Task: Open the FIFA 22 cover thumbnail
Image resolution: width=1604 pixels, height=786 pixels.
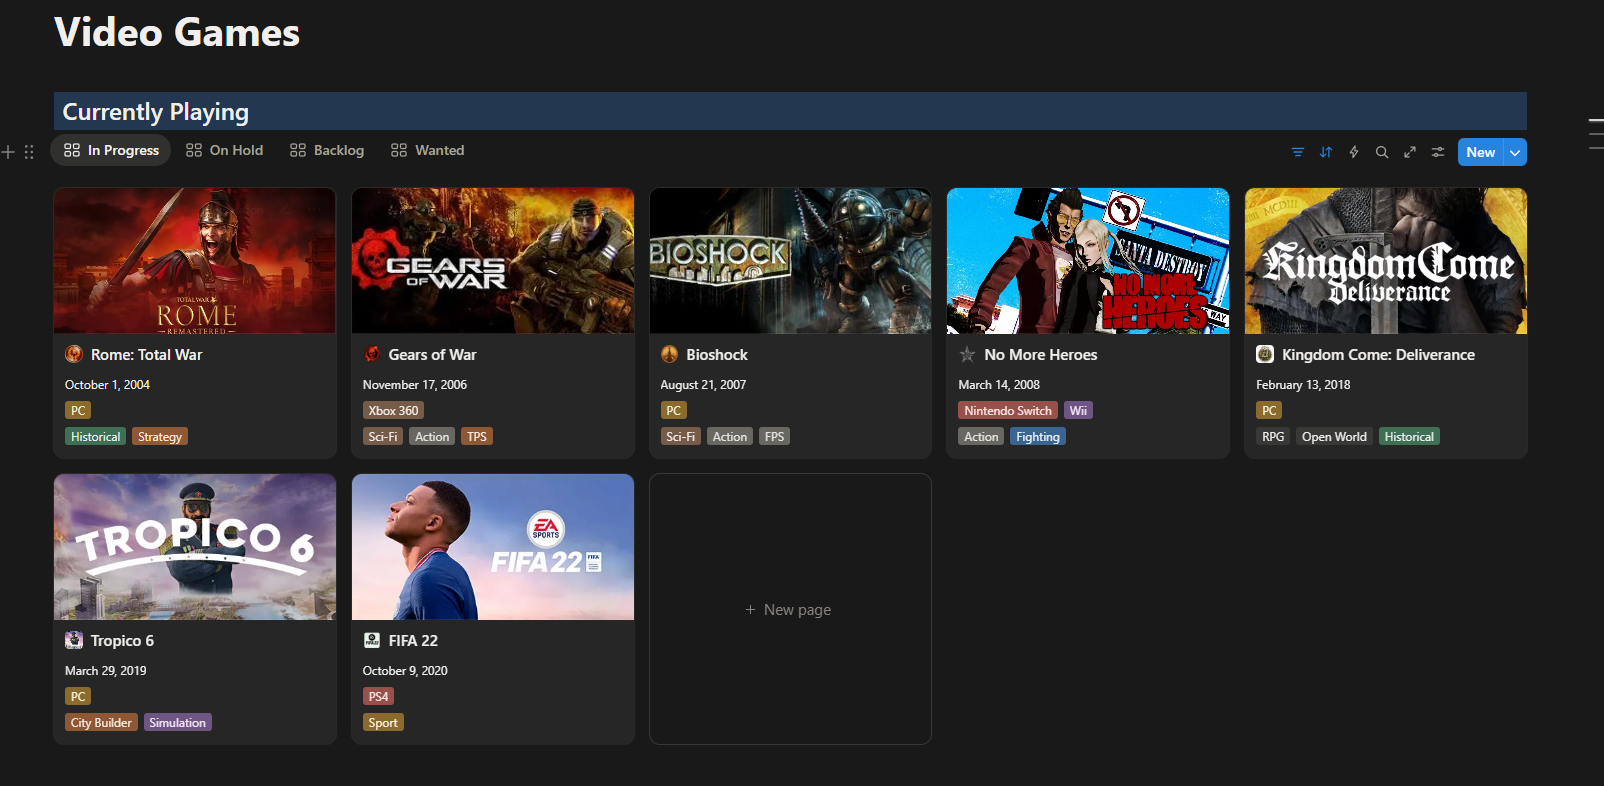Action: [x=492, y=546]
